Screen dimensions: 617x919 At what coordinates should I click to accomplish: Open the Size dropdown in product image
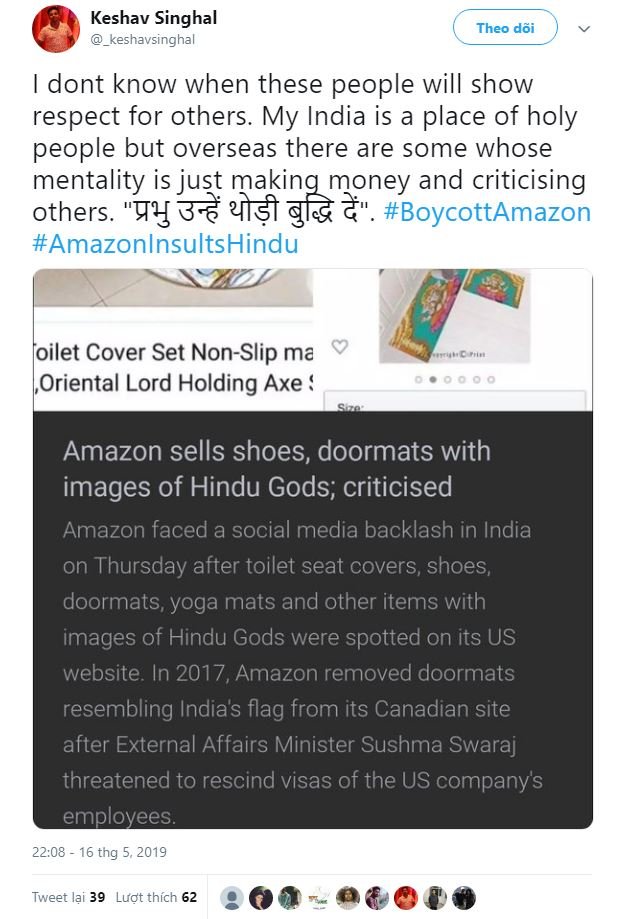pos(455,402)
